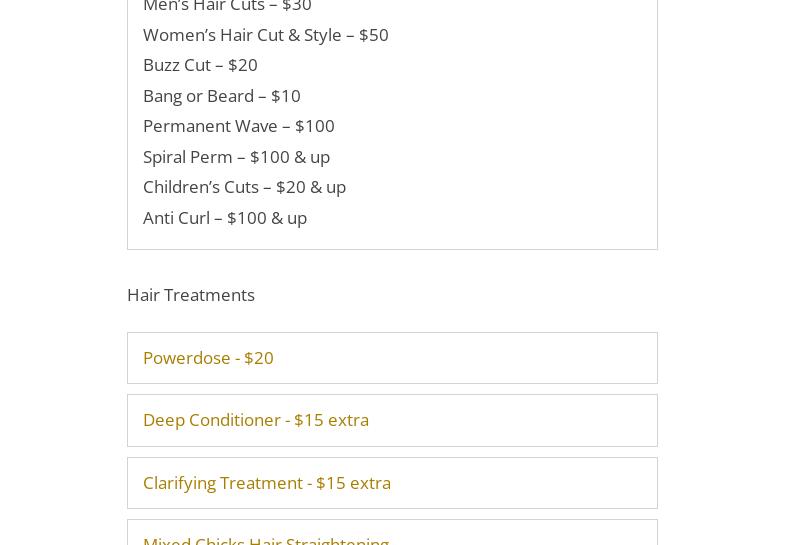Screen dimensions: 785x545
Task: Click the $50 price for Women's Hair Cut
Action: pyautogui.click(x=373, y=35)
